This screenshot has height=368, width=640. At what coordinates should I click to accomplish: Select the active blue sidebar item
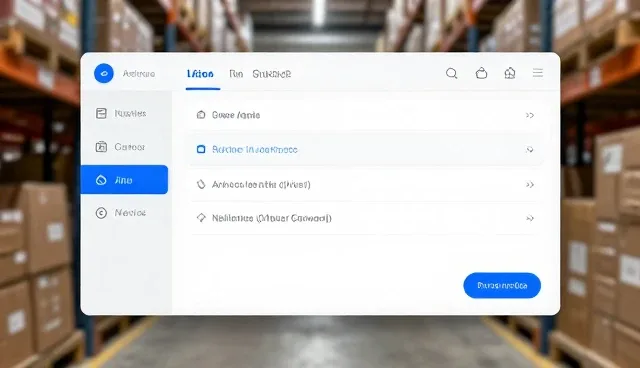(x=124, y=180)
